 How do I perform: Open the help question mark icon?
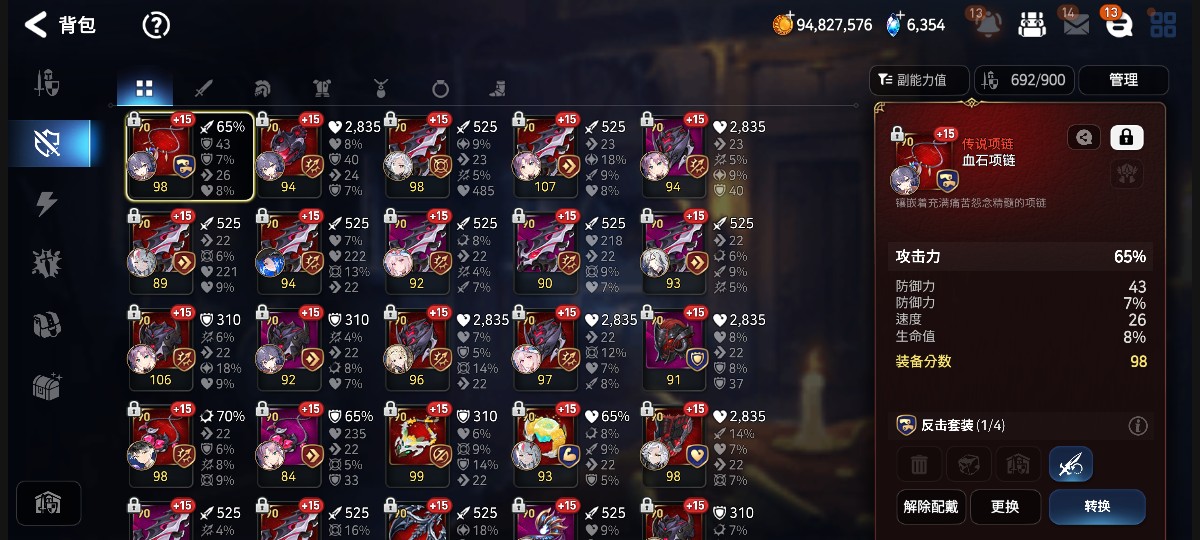156,25
